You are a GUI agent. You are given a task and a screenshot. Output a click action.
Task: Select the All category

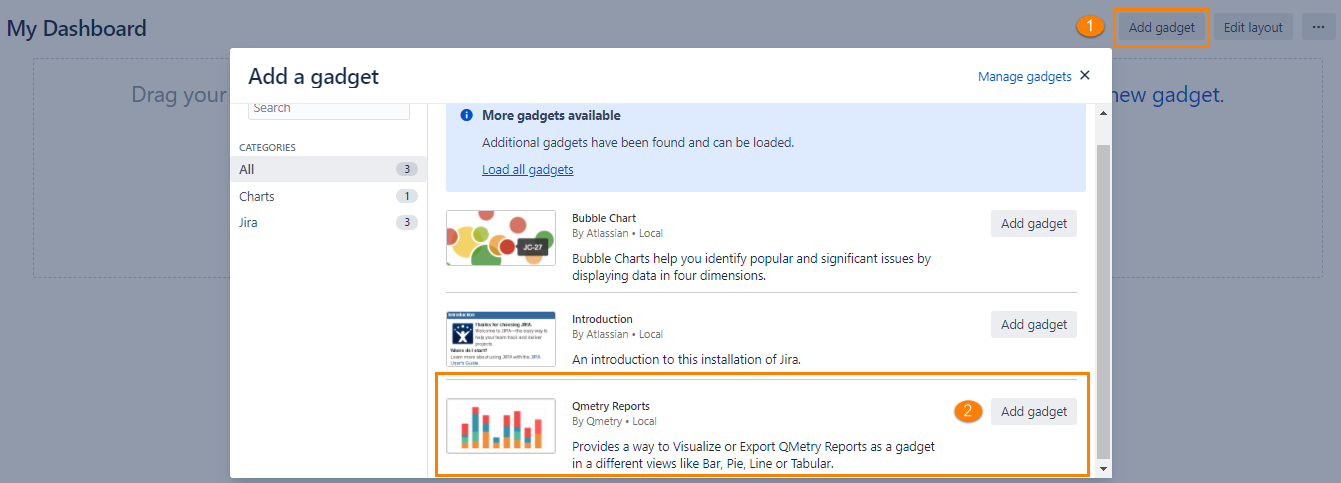pyautogui.click(x=328, y=169)
